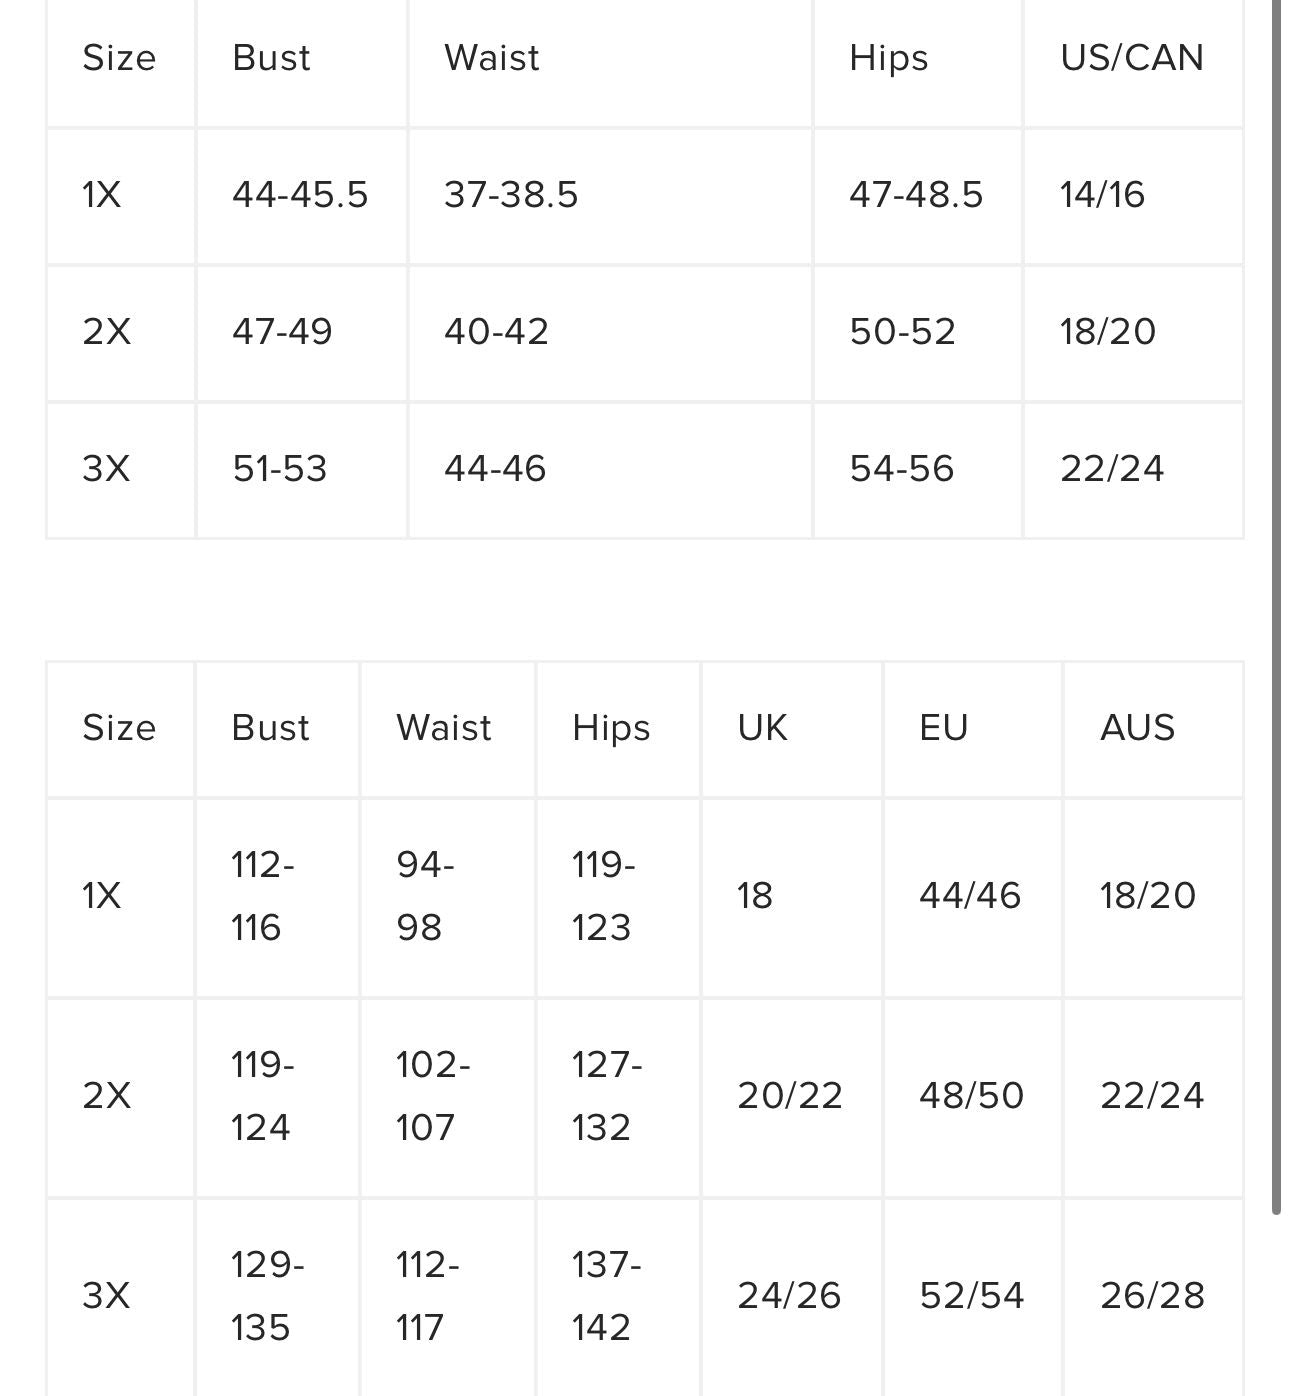Select the 20/22 UK size cell
Image resolution: width=1290 pixels, height=1396 pixels.
tap(790, 1096)
